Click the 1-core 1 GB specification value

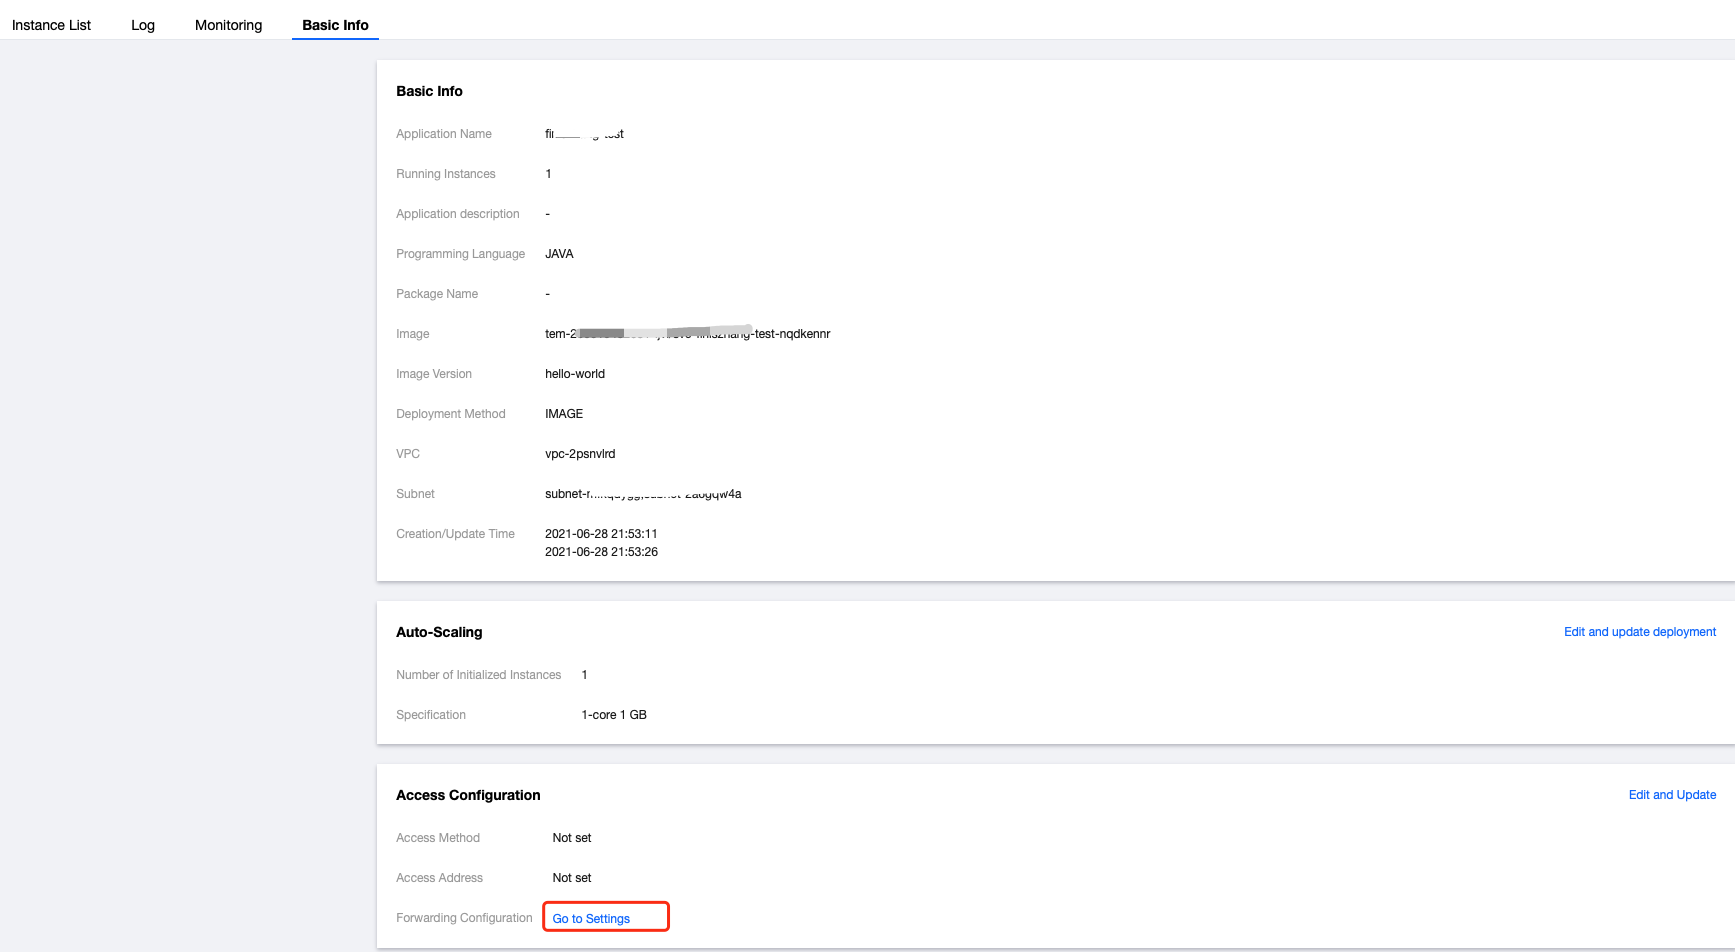point(614,715)
